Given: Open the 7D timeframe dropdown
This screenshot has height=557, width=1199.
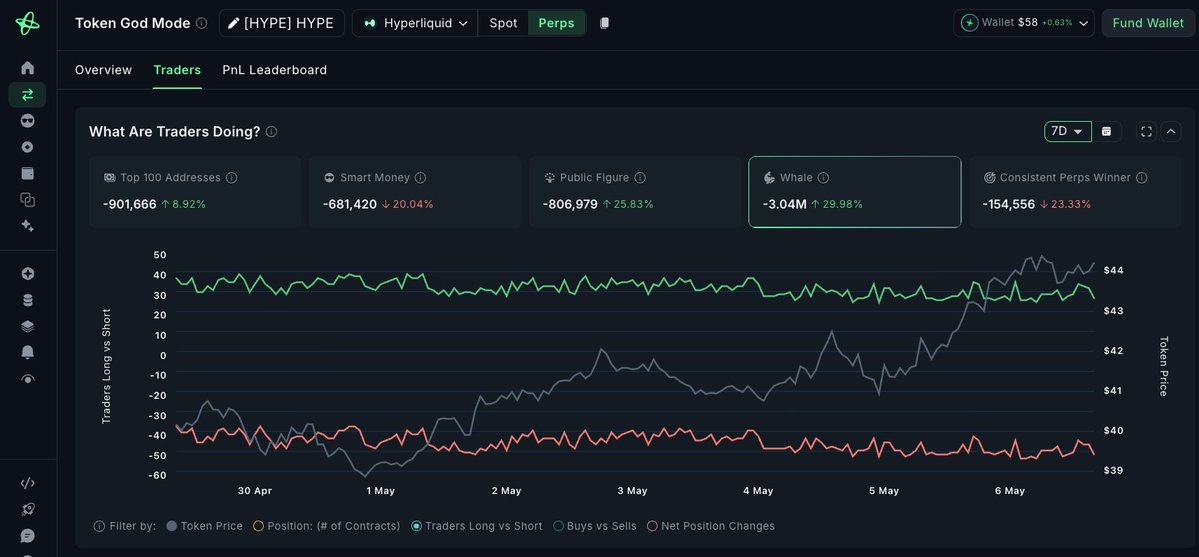Looking at the screenshot, I should tap(1068, 132).
